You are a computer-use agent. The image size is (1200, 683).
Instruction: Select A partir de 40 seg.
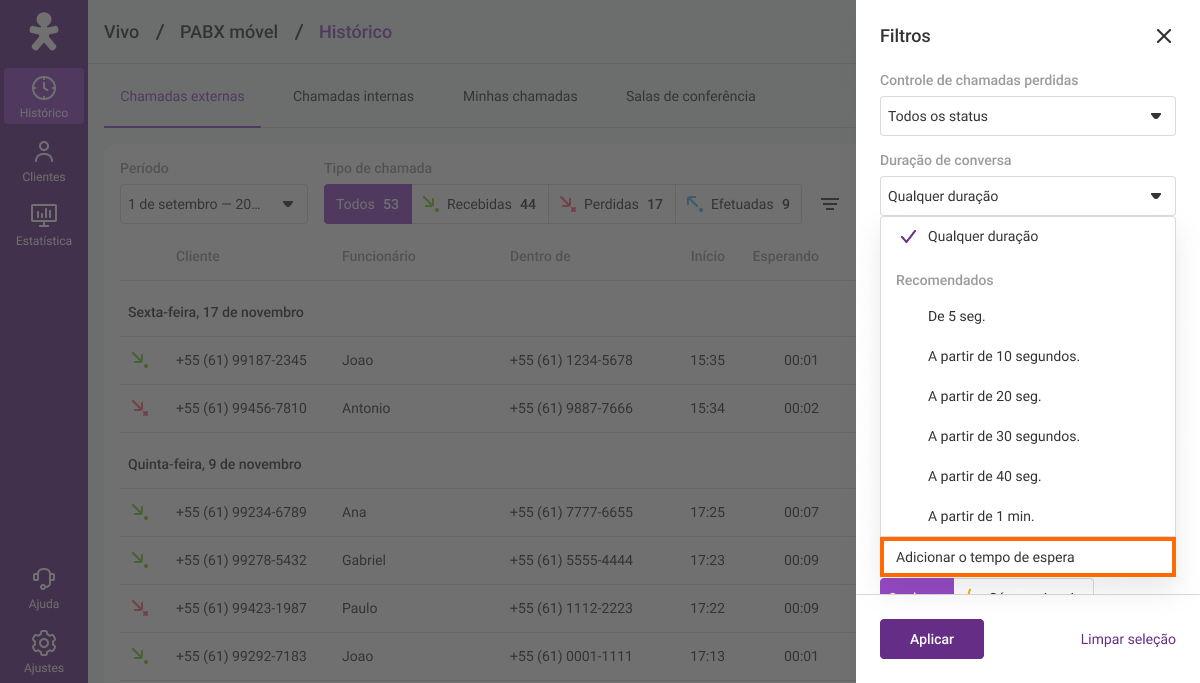pos(1028,476)
